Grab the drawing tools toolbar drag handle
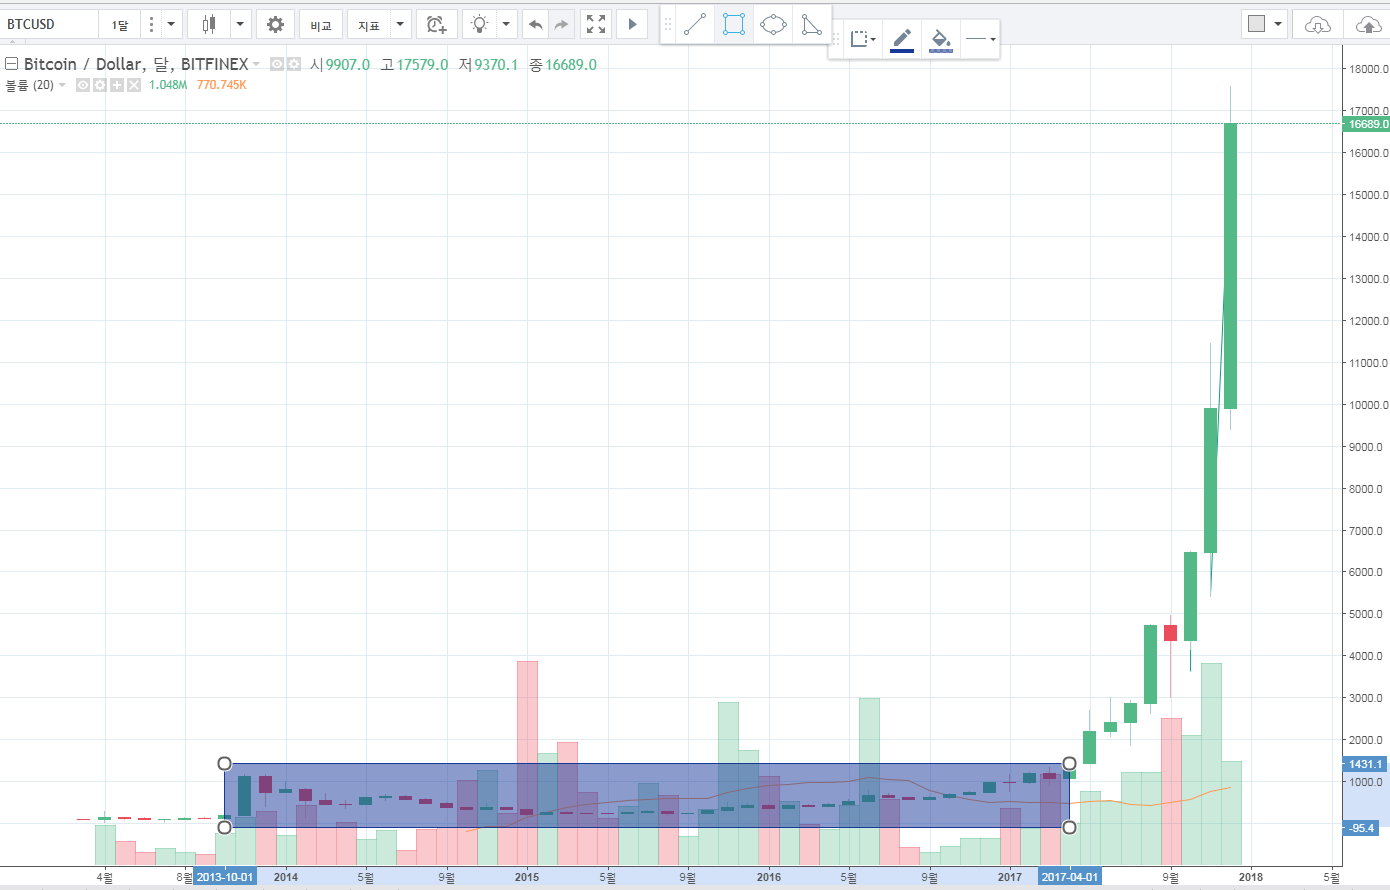1390x890 pixels. 668,24
